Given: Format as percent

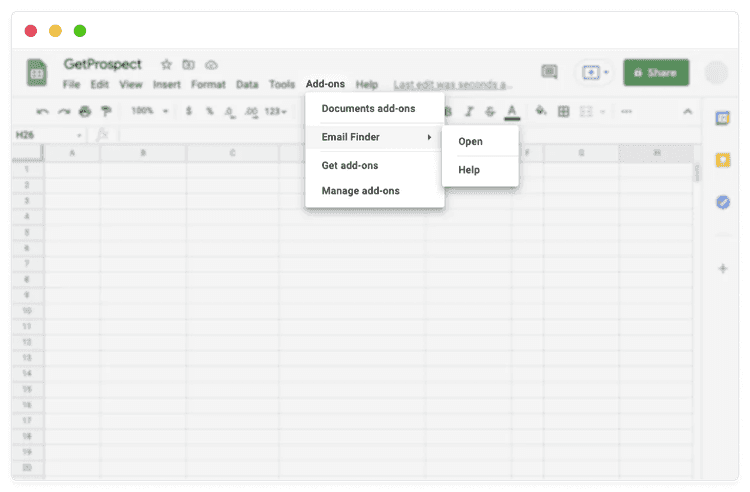Looking at the screenshot, I should (x=210, y=111).
